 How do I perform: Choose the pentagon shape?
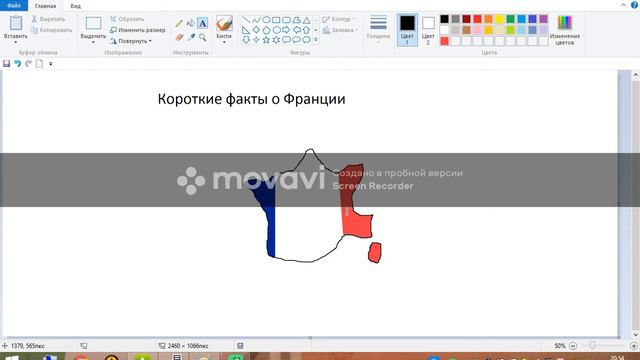pos(266,30)
